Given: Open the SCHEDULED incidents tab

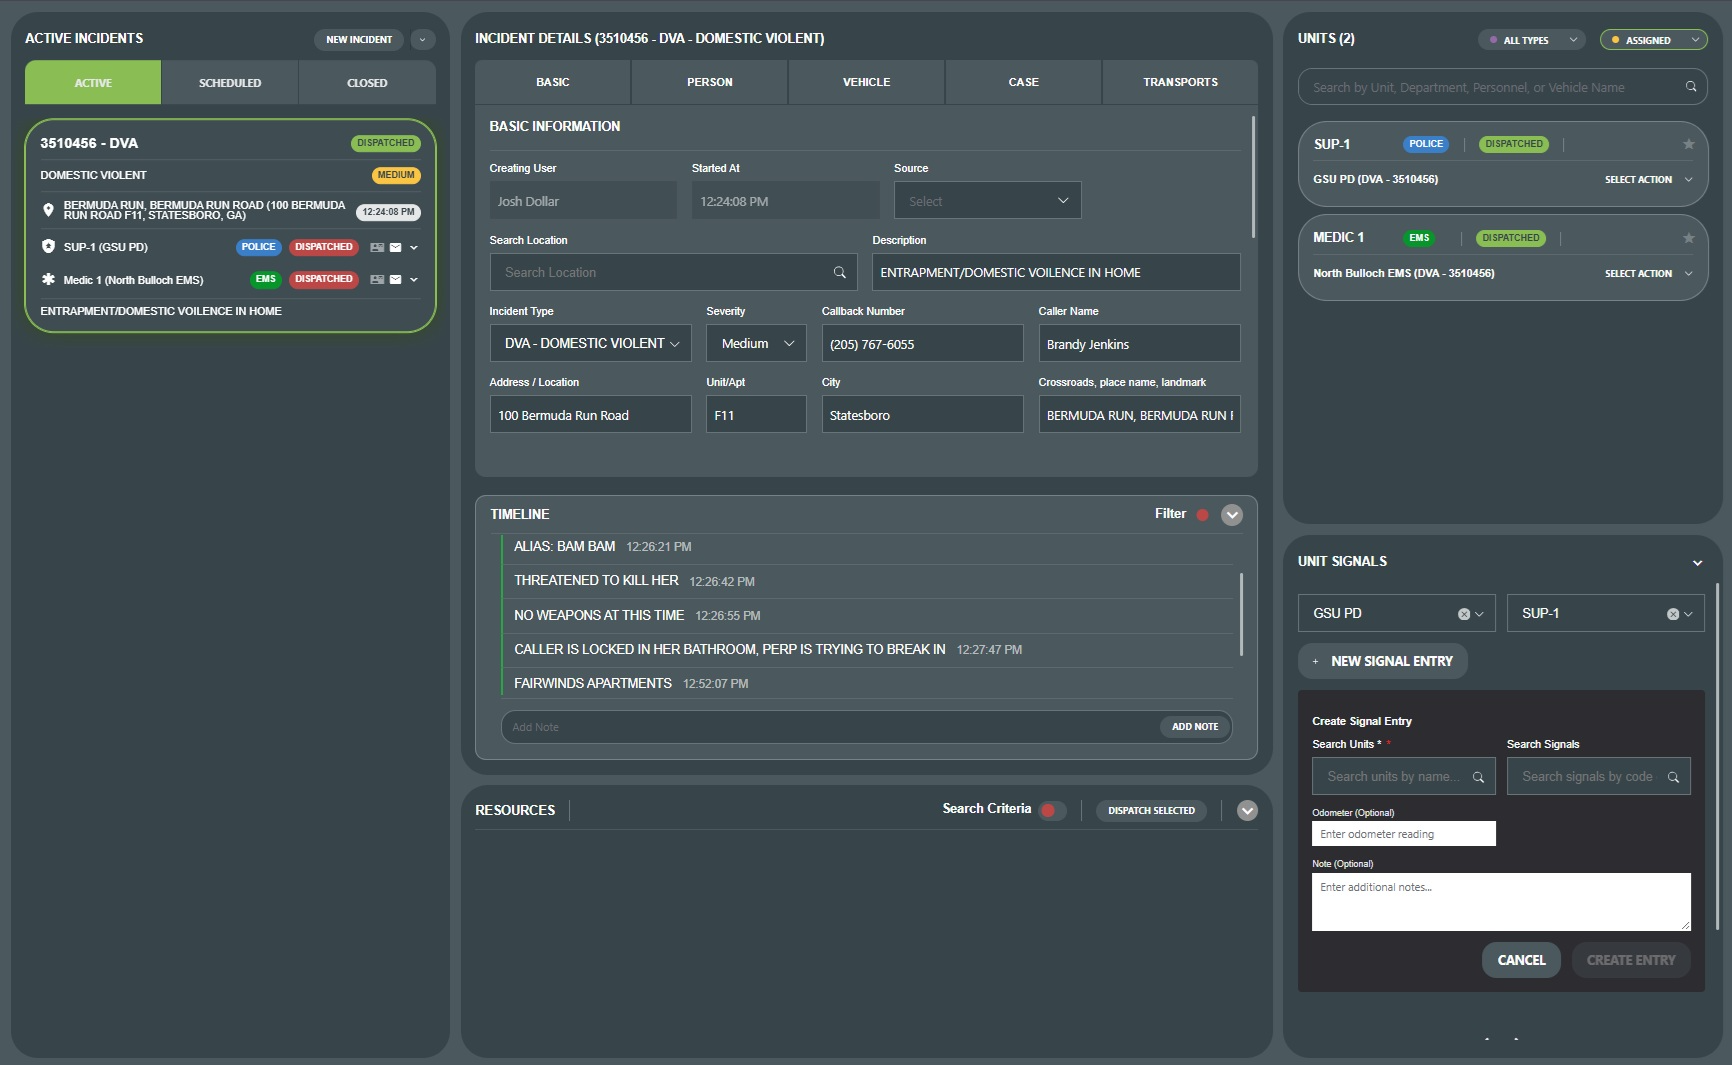Looking at the screenshot, I should [x=229, y=83].
